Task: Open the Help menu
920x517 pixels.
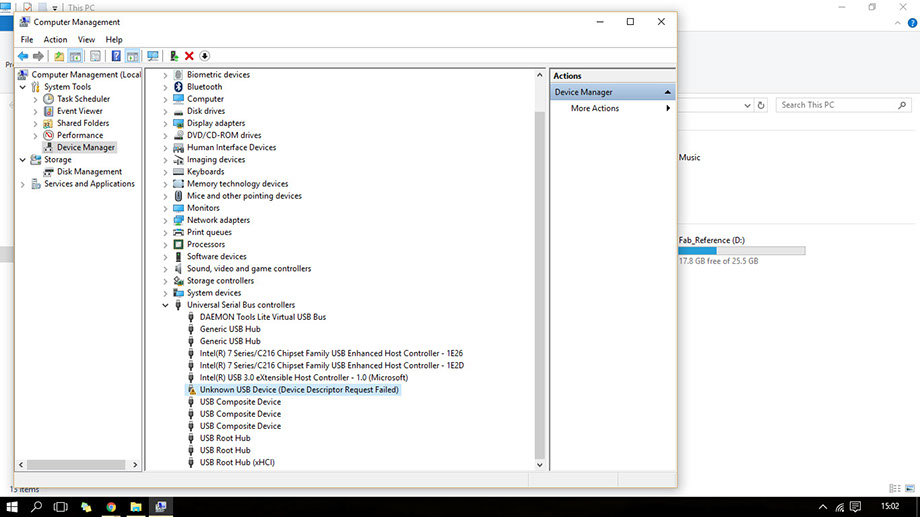Action: click(x=114, y=40)
